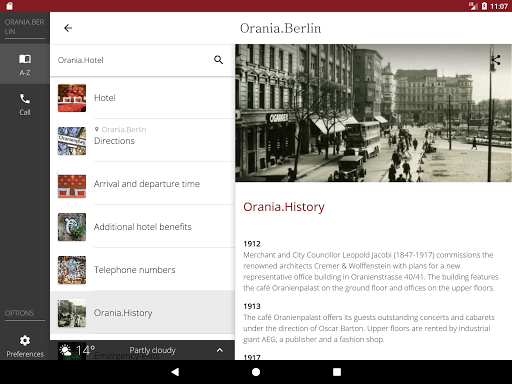Tap the location pin beside Orania.Berlin
The height and width of the screenshot is (384, 512).
click(x=97, y=129)
